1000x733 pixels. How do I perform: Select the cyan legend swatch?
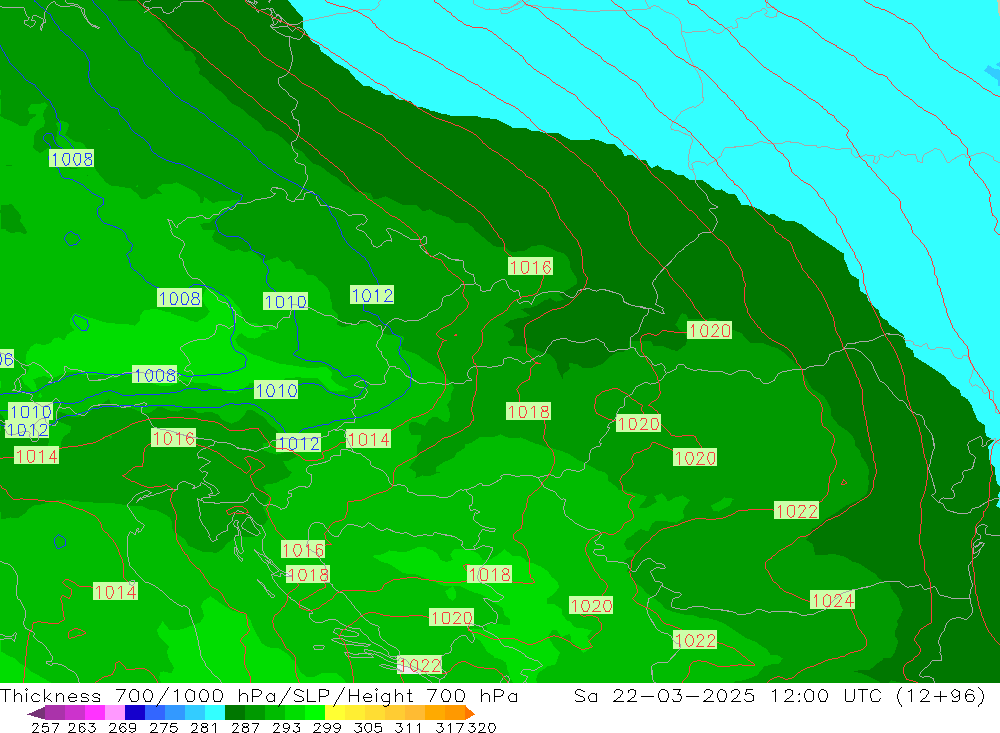[215, 712]
